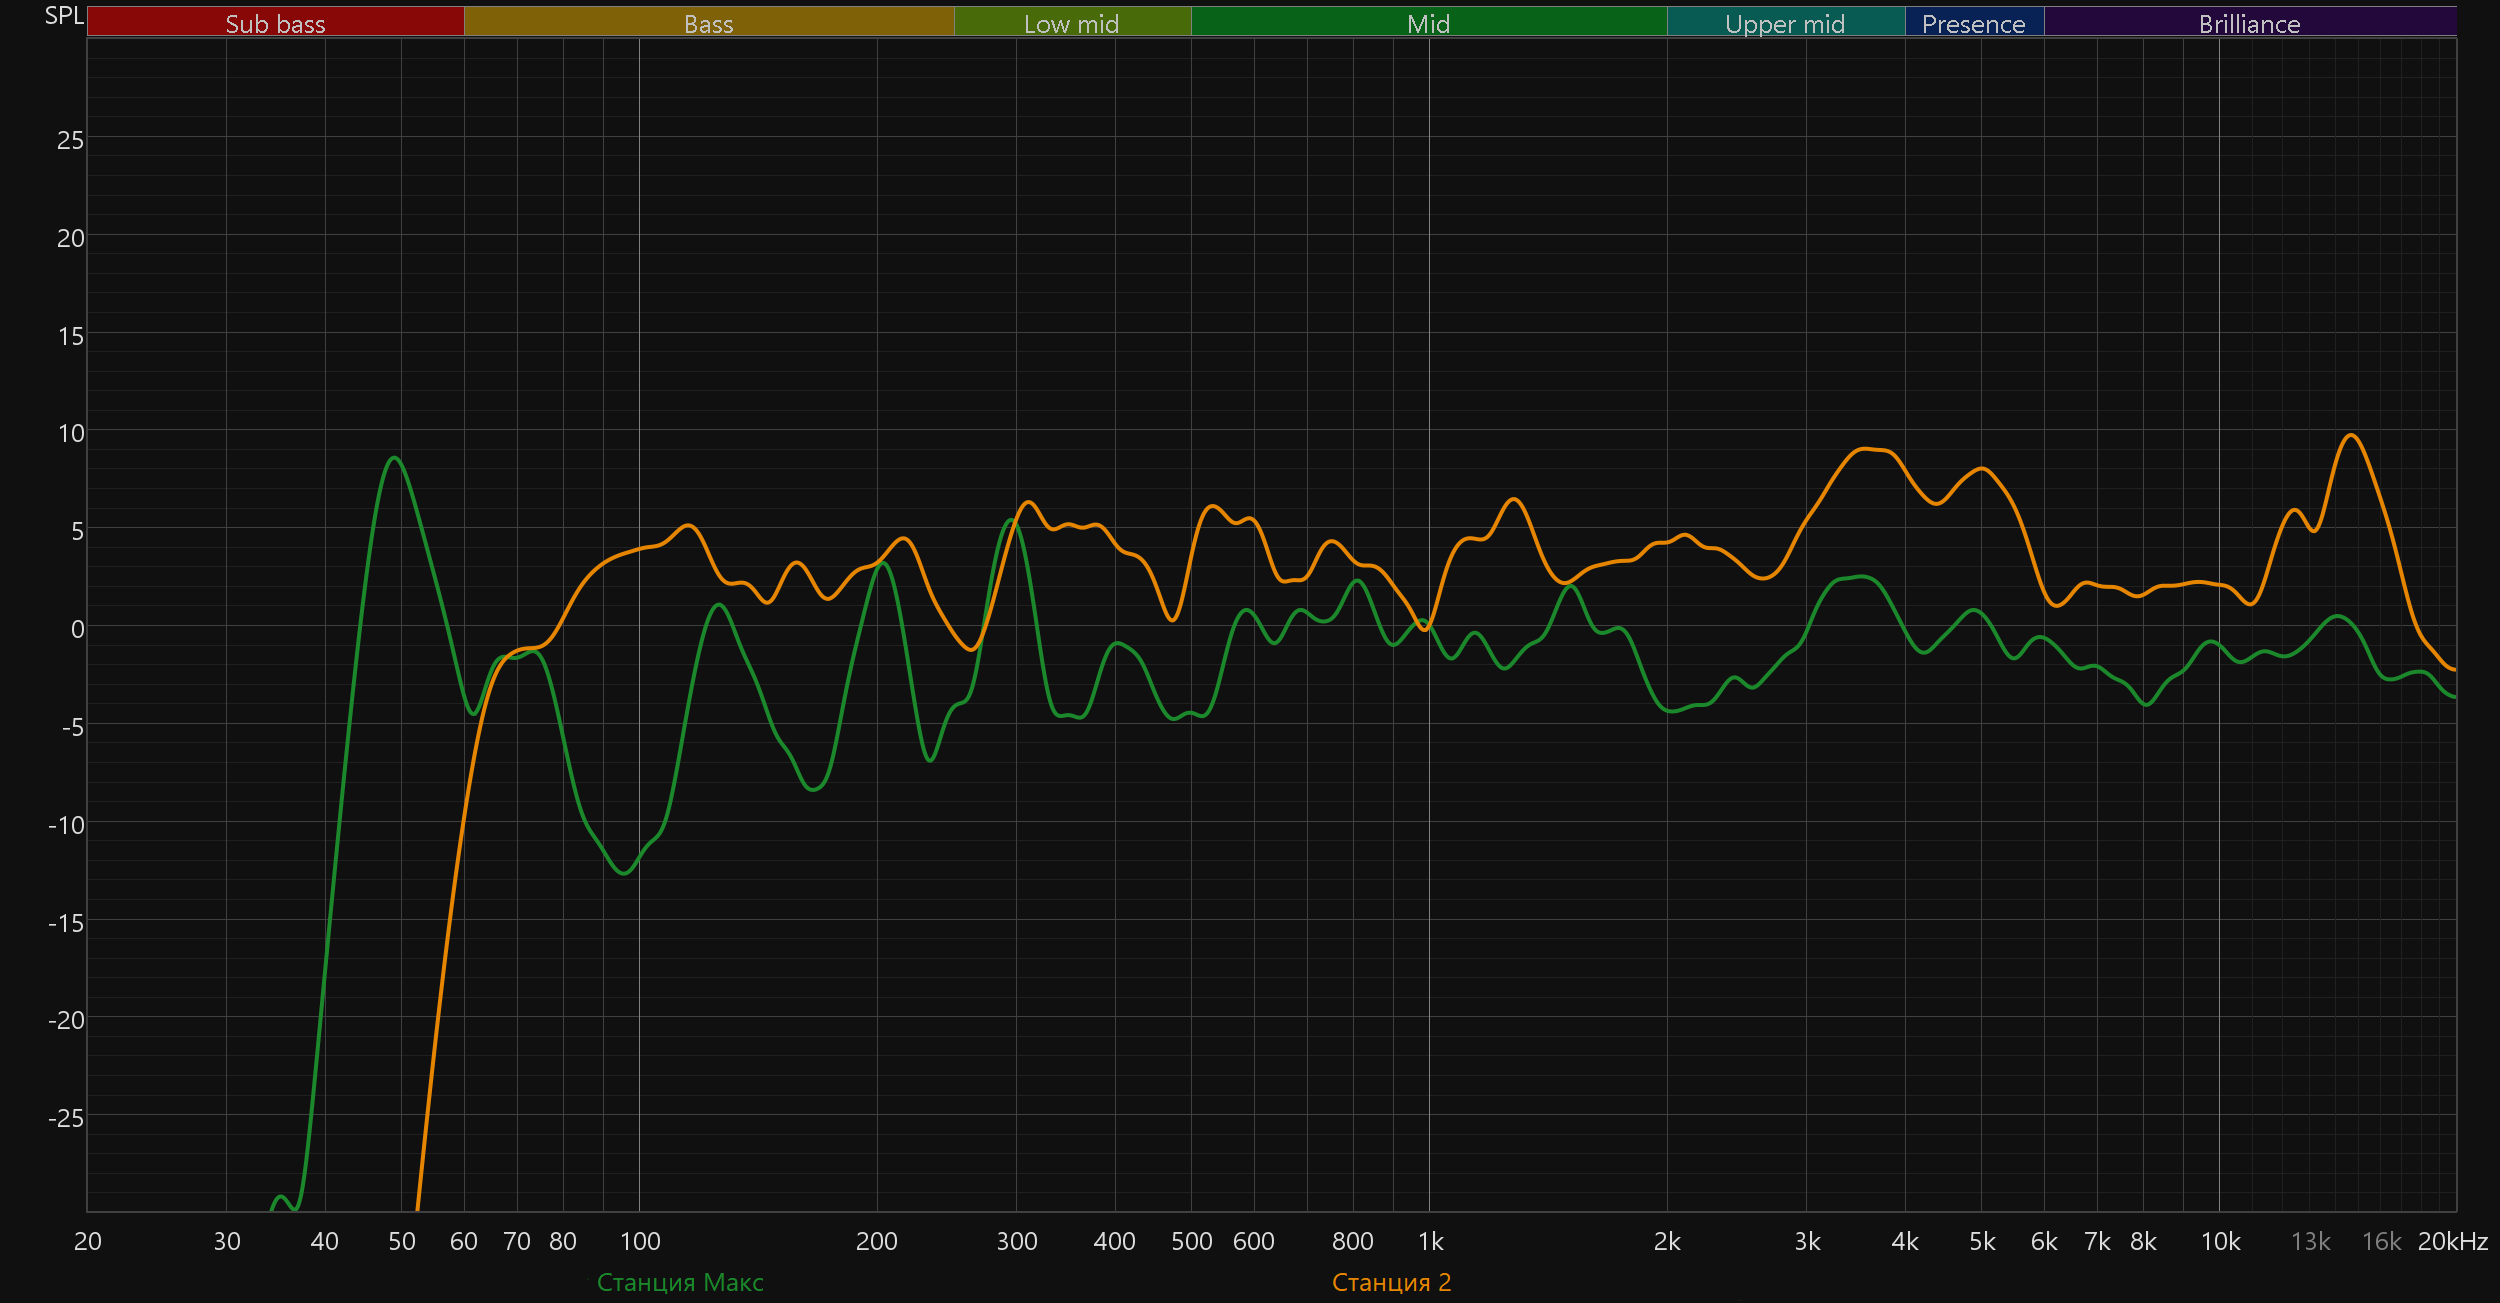
Task: Click the green curve peak near 50 Hz
Action: click(395, 458)
